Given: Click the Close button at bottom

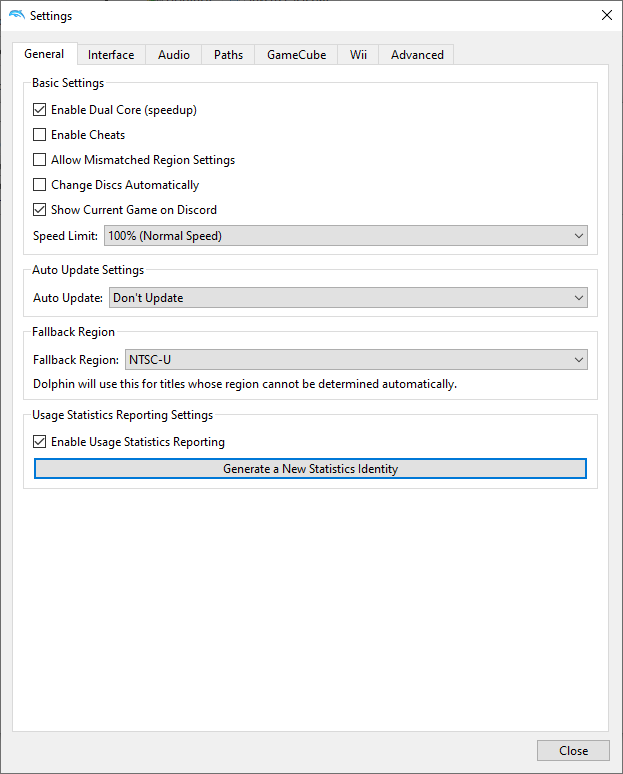Looking at the screenshot, I should point(573,751).
